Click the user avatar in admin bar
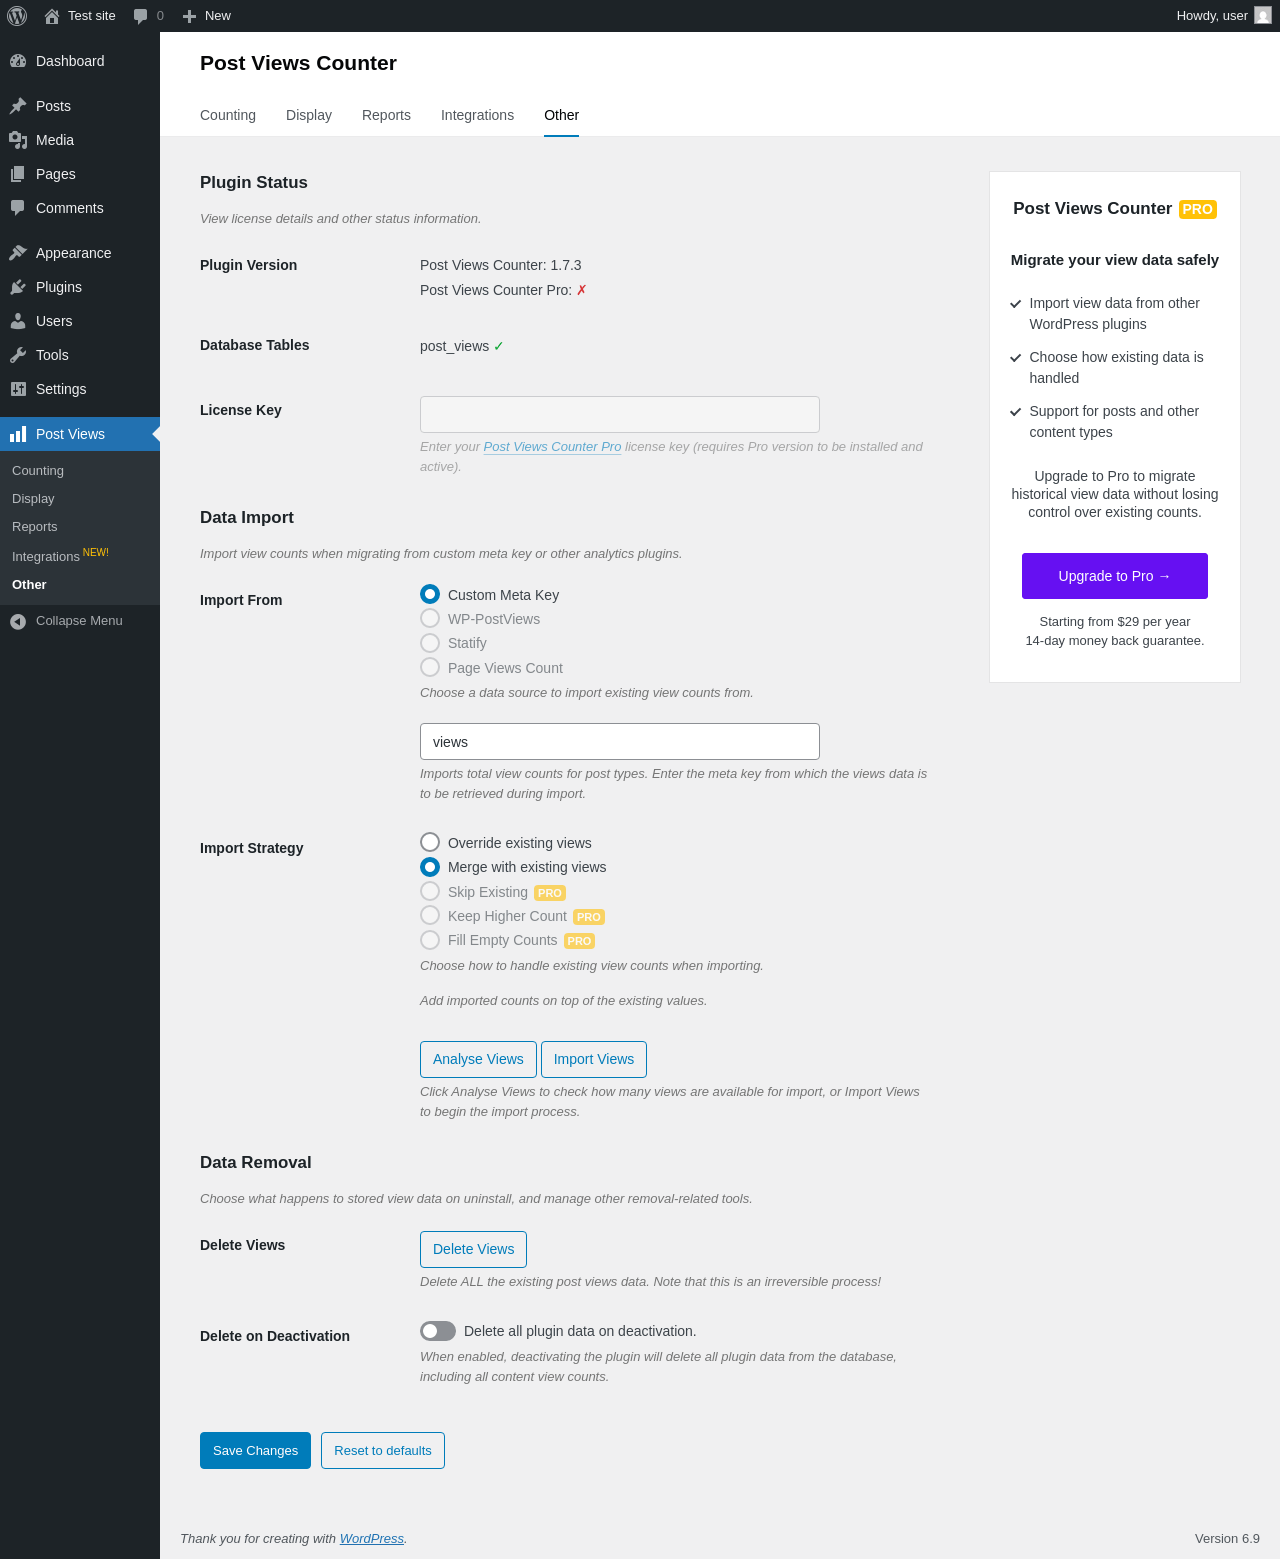Viewport: 1280px width, 1559px height. point(1263,16)
